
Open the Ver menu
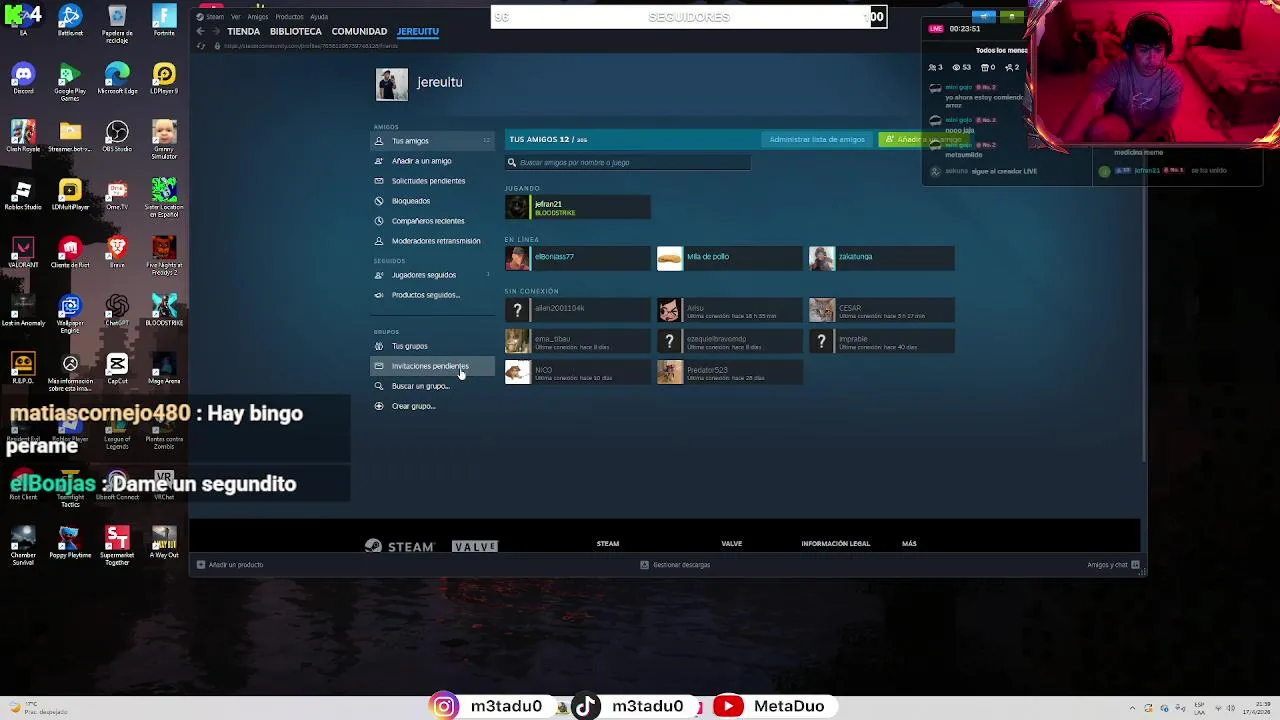click(236, 17)
